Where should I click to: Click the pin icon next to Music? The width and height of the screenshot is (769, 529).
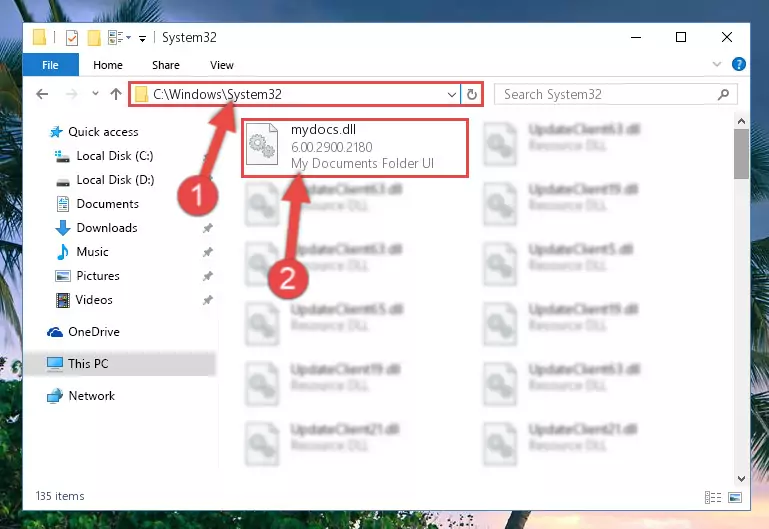coord(208,252)
